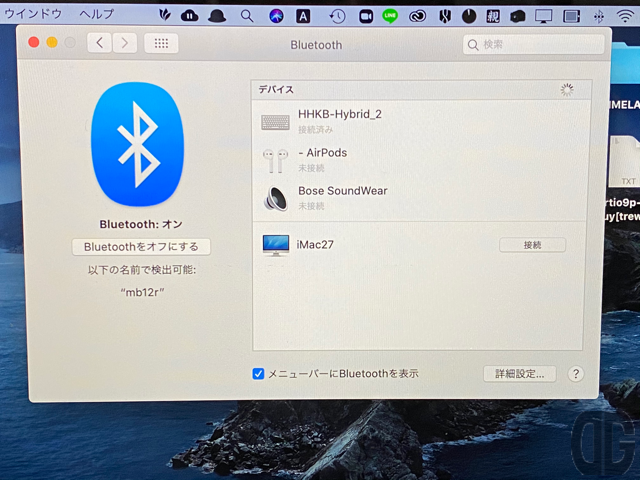Click Bluetoothをオフにする button
Image resolution: width=640 pixels, height=480 pixels.
point(141,247)
